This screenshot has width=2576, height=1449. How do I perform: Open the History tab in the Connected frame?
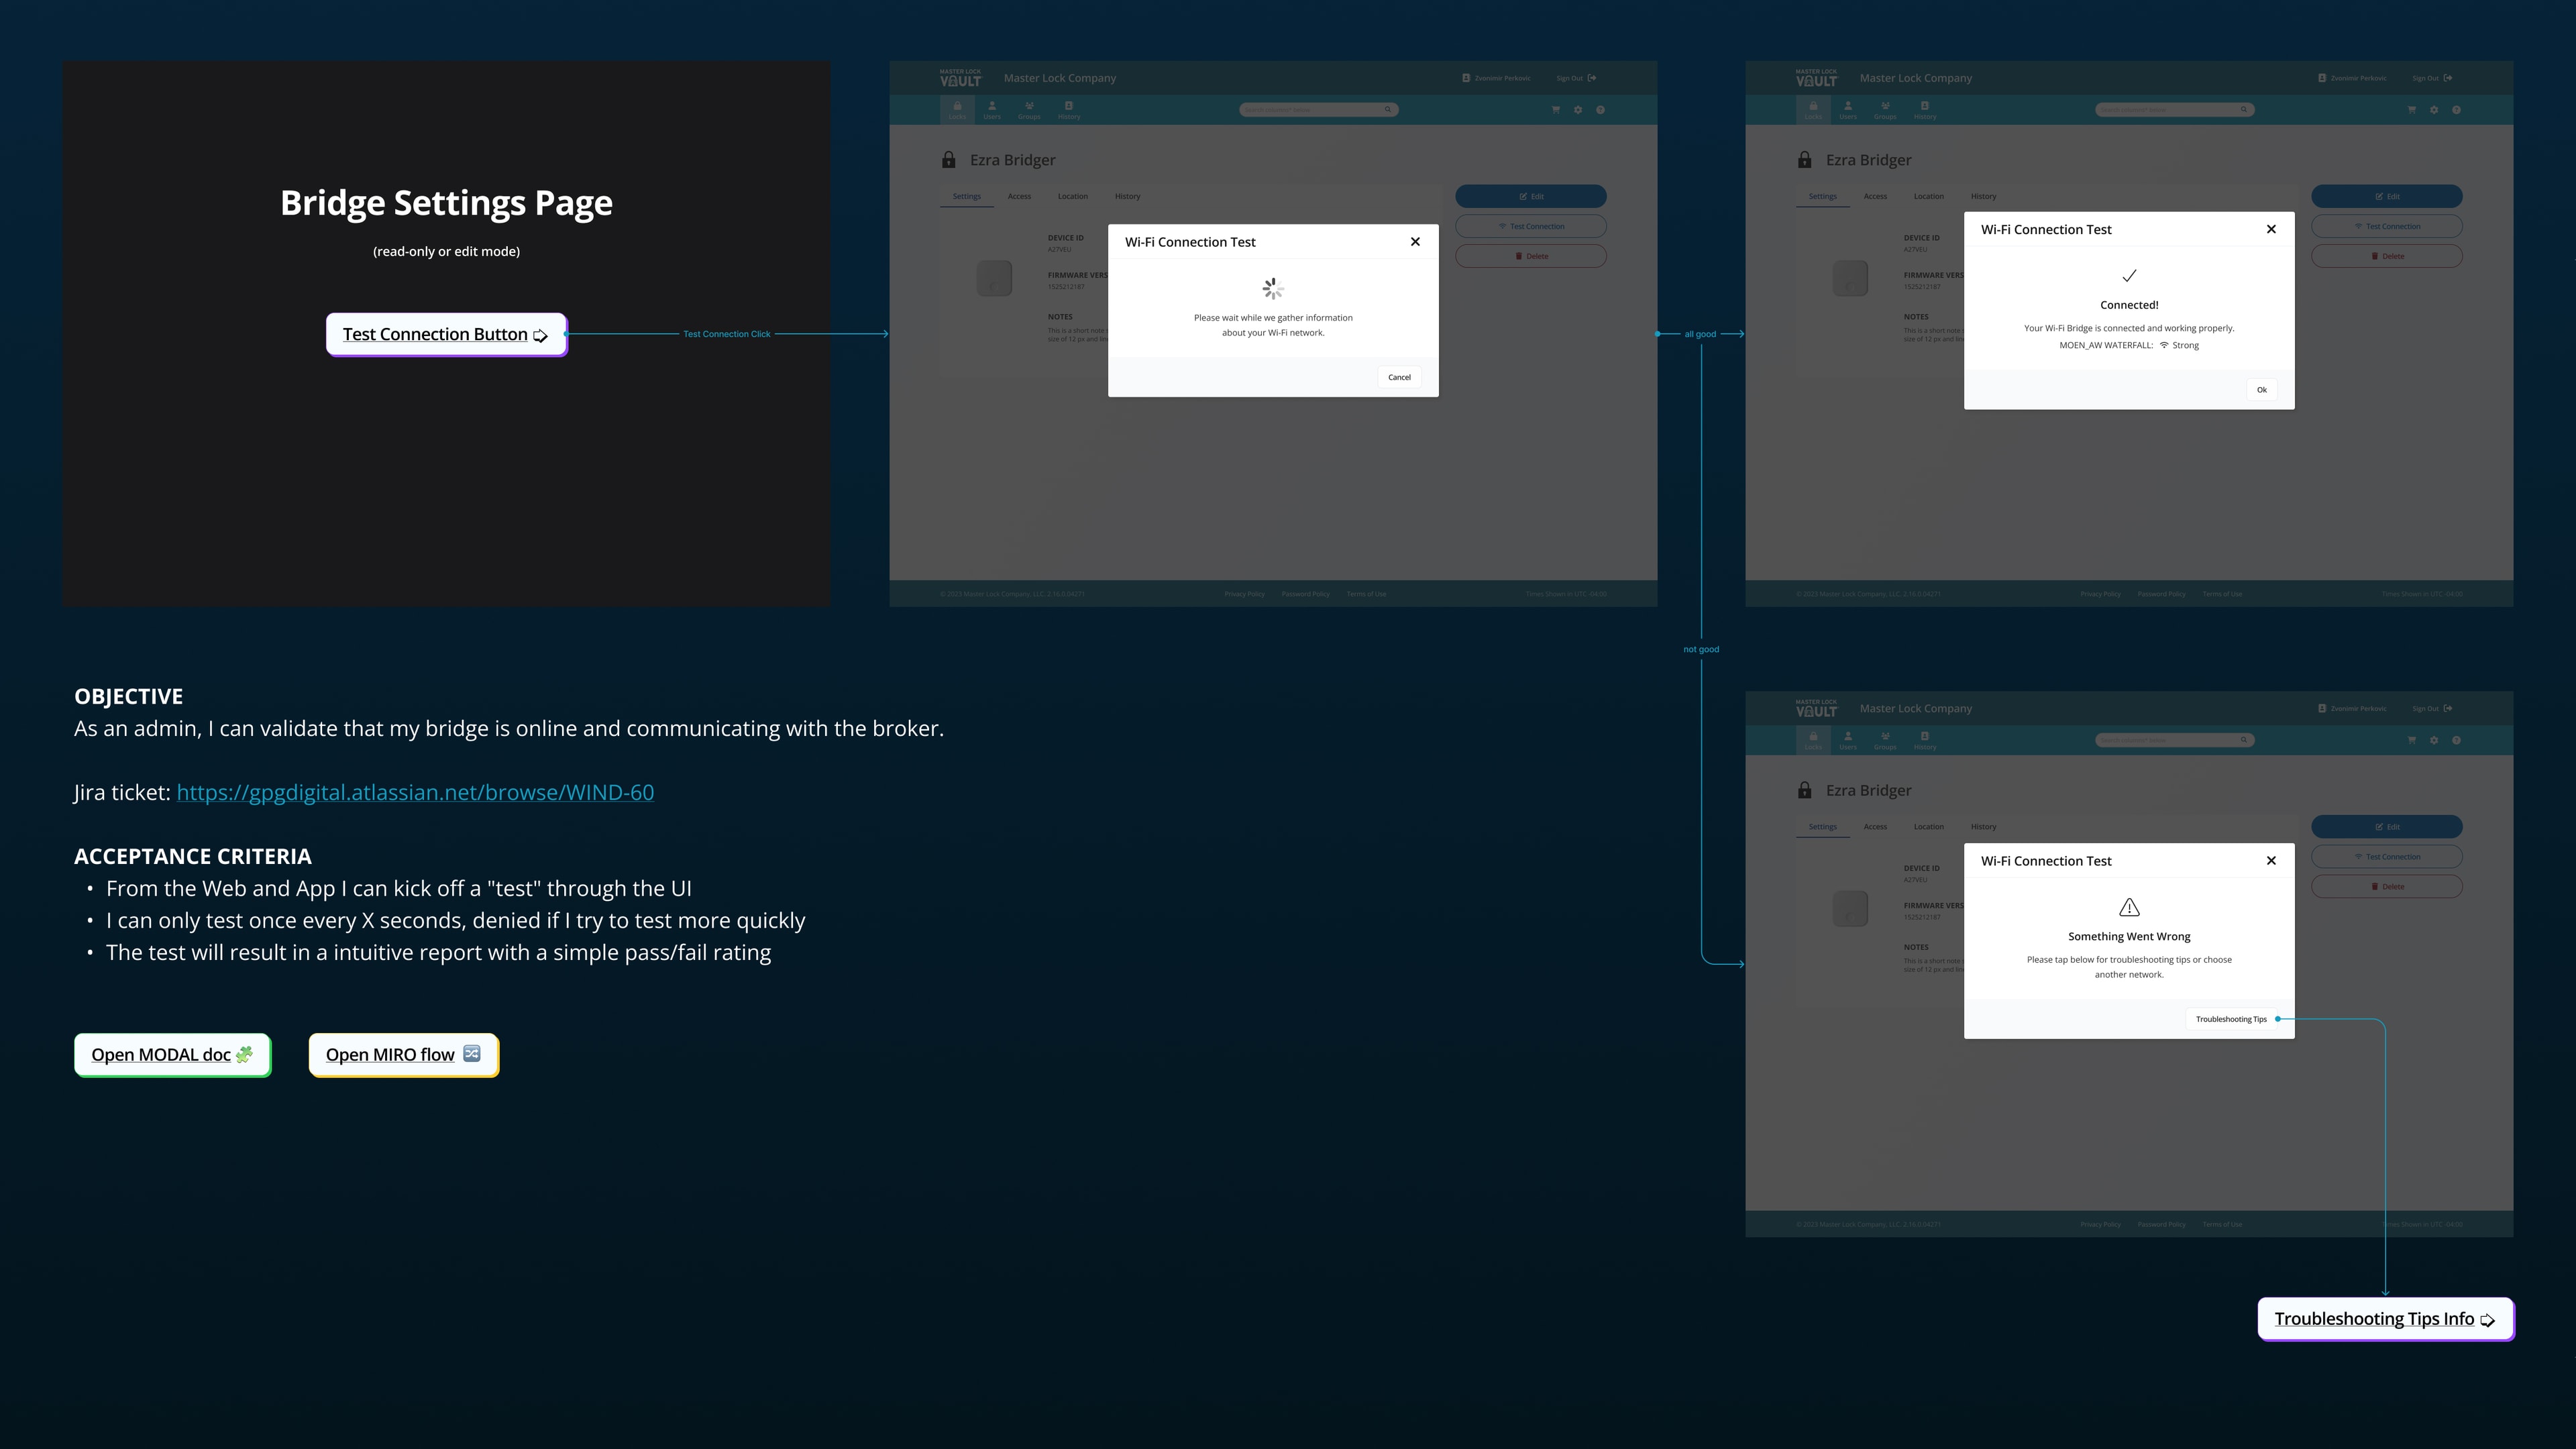point(1983,196)
